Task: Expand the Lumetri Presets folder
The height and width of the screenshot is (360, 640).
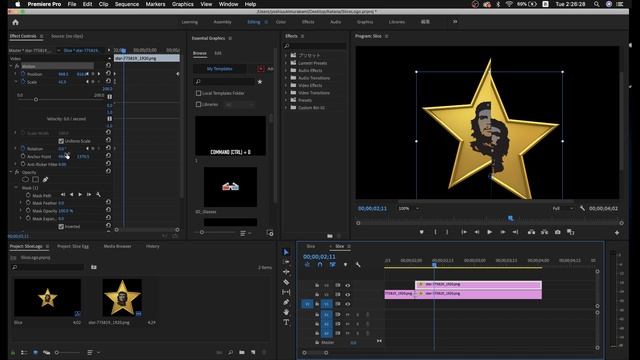Action: click(286, 63)
